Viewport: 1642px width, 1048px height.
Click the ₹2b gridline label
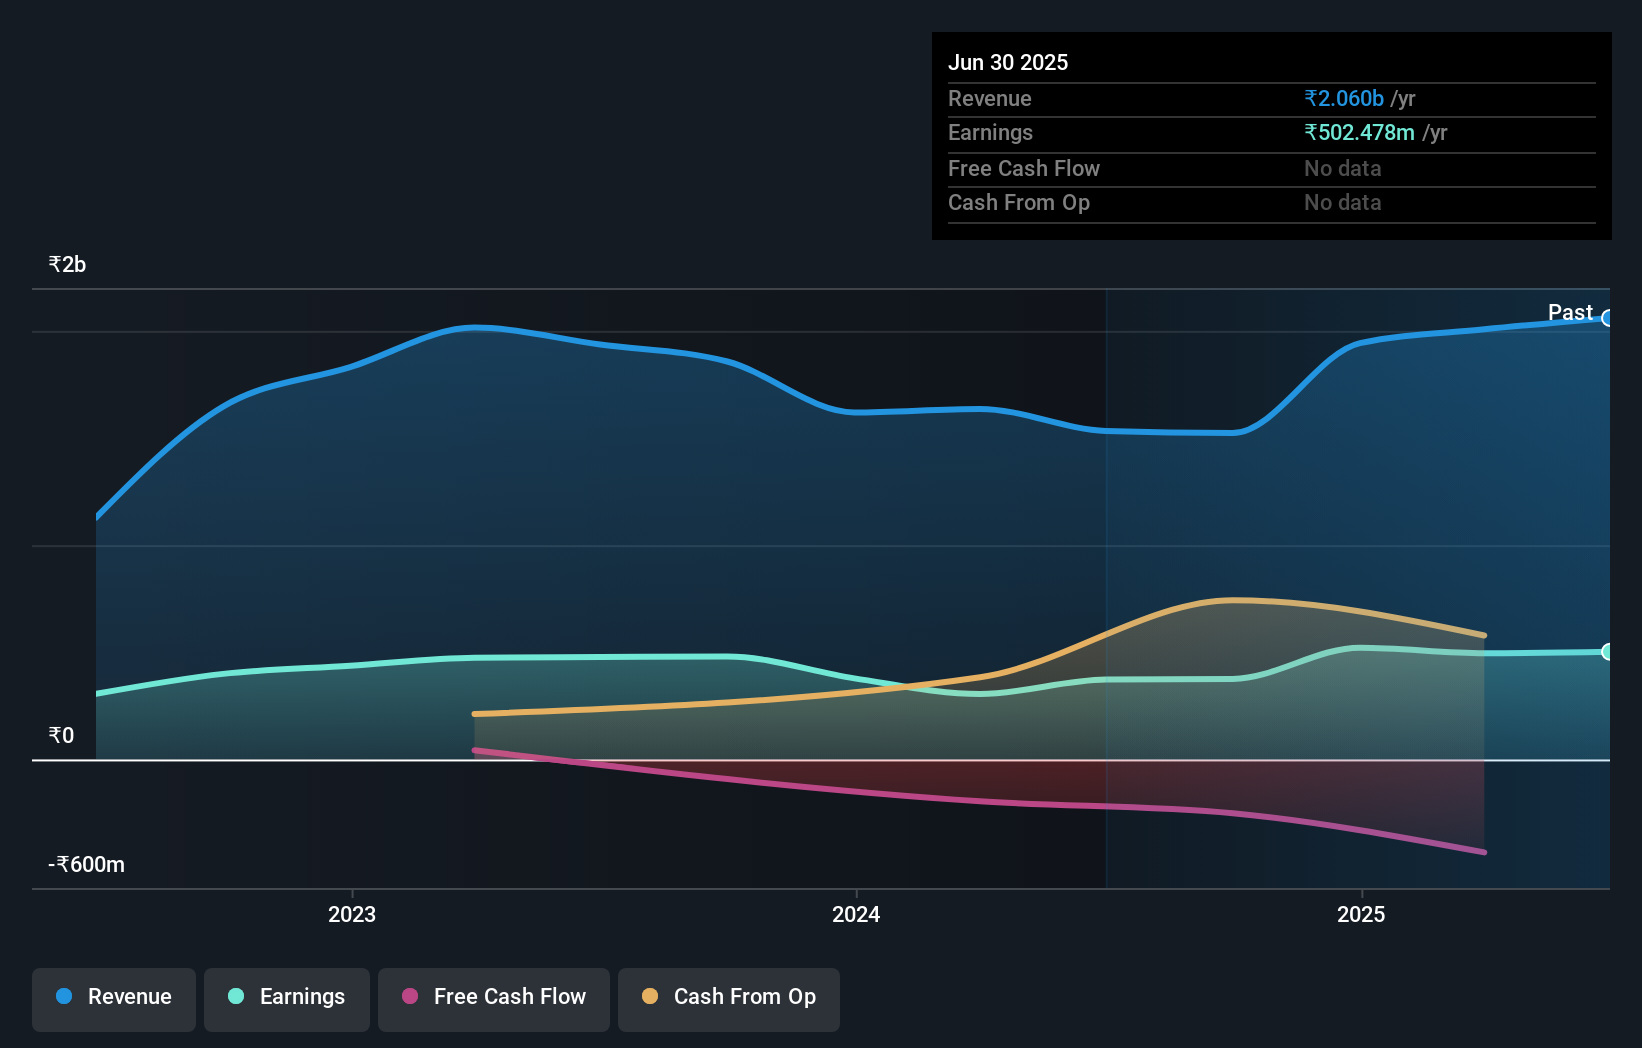tap(67, 264)
